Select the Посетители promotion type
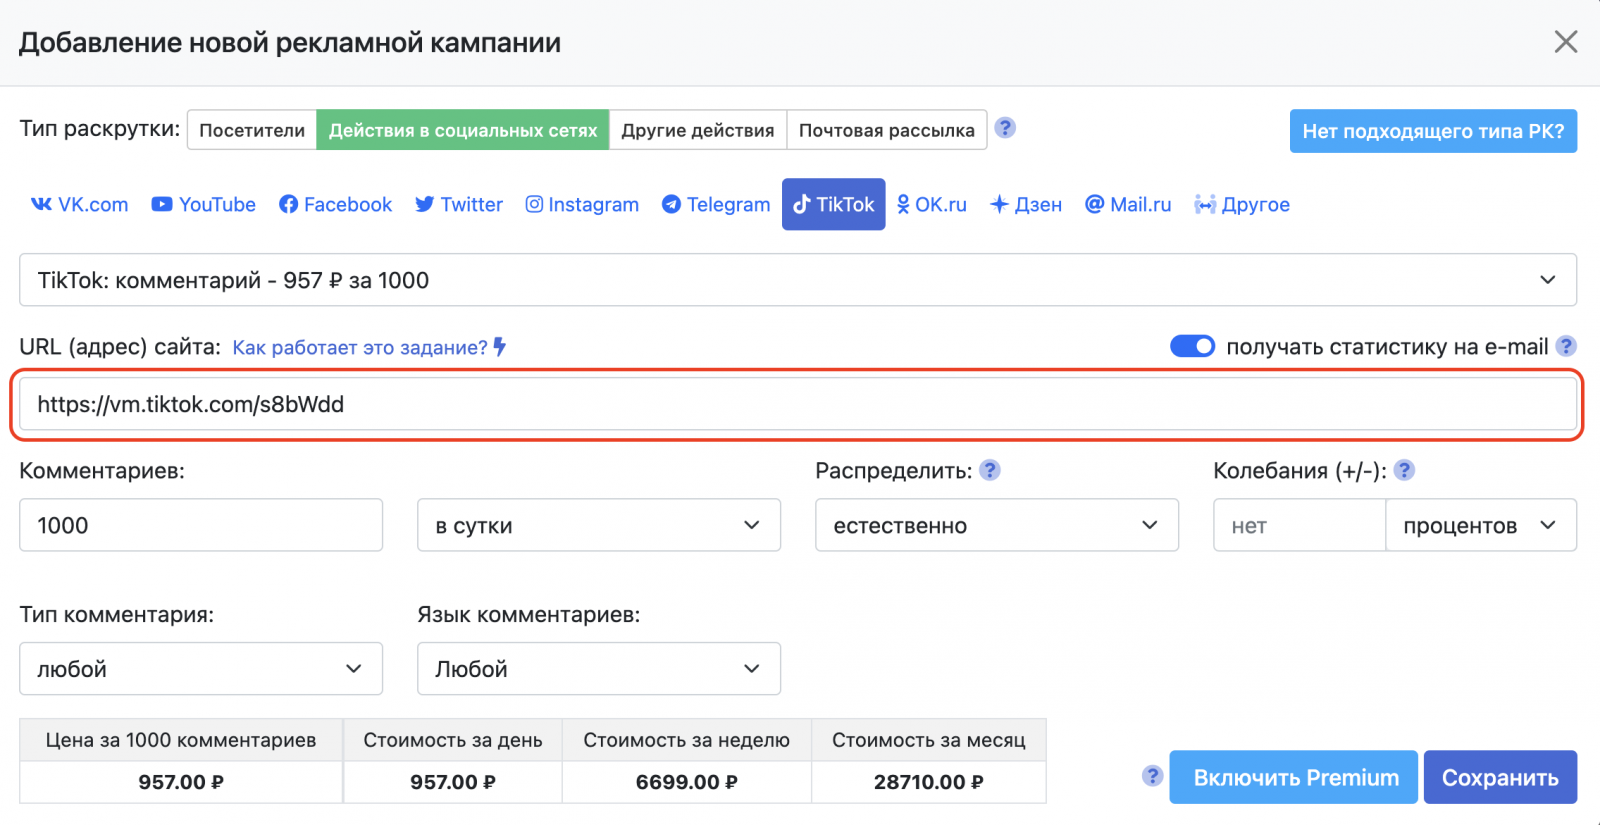Screen dimensions: 1600x825 pos(252,130)
